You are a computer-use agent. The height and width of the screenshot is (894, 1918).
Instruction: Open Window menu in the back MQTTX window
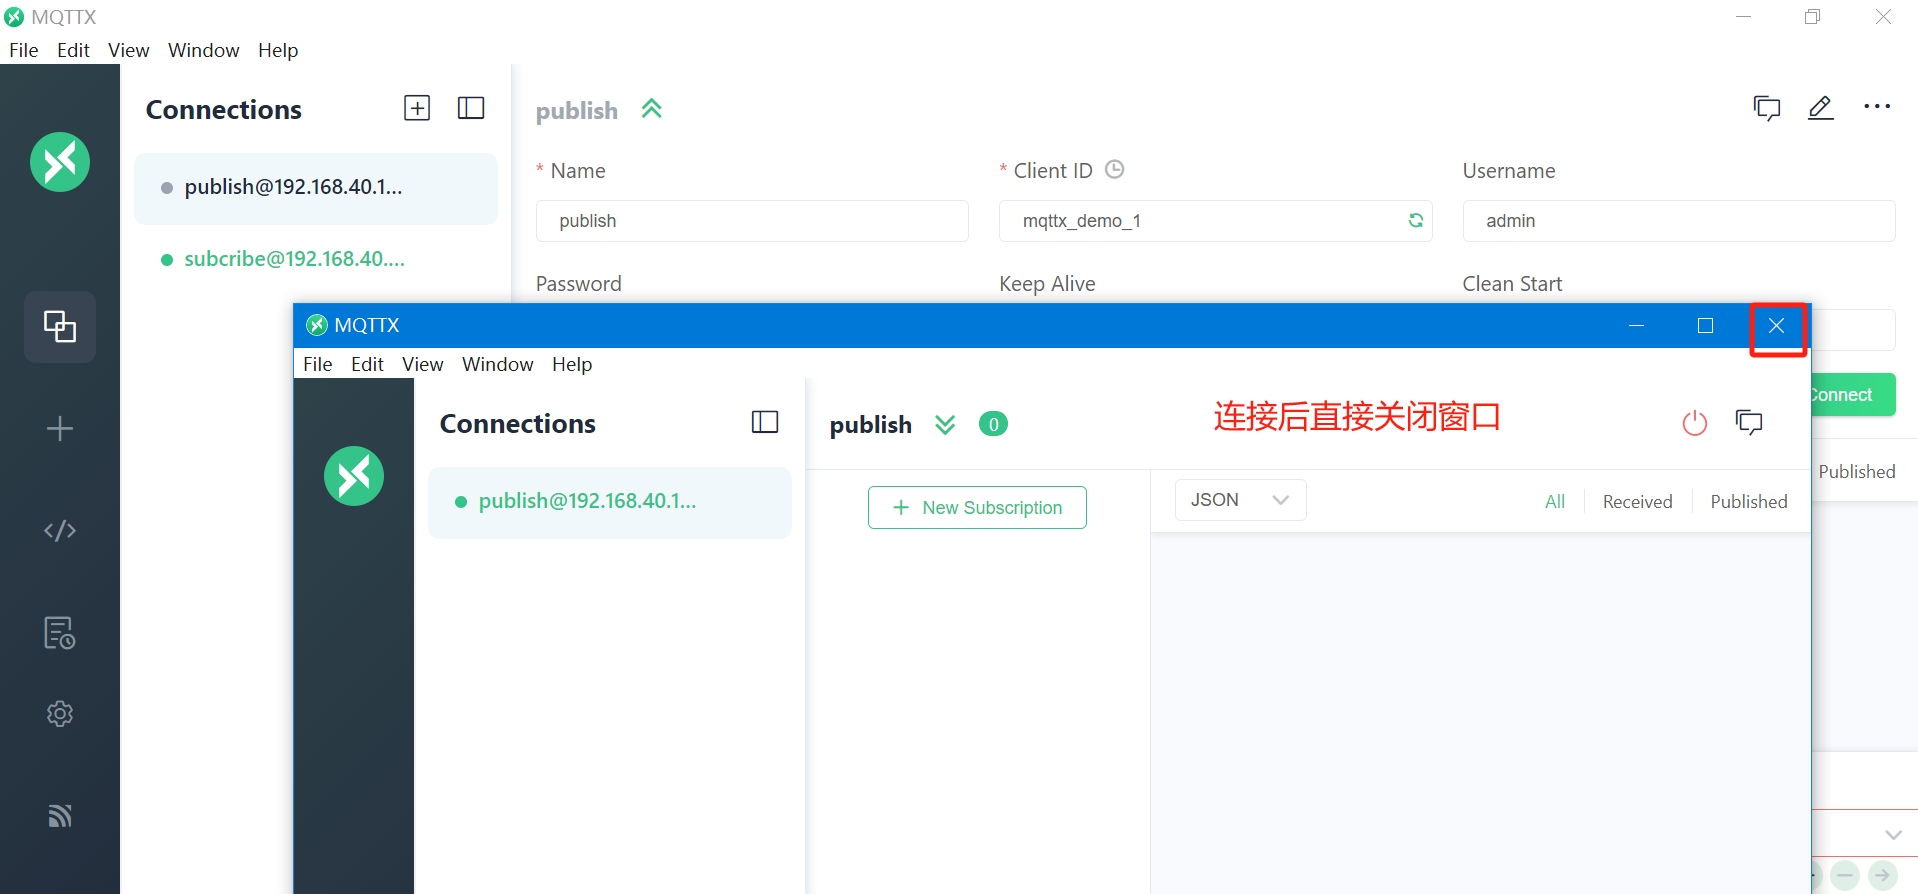tap(204, 50)
